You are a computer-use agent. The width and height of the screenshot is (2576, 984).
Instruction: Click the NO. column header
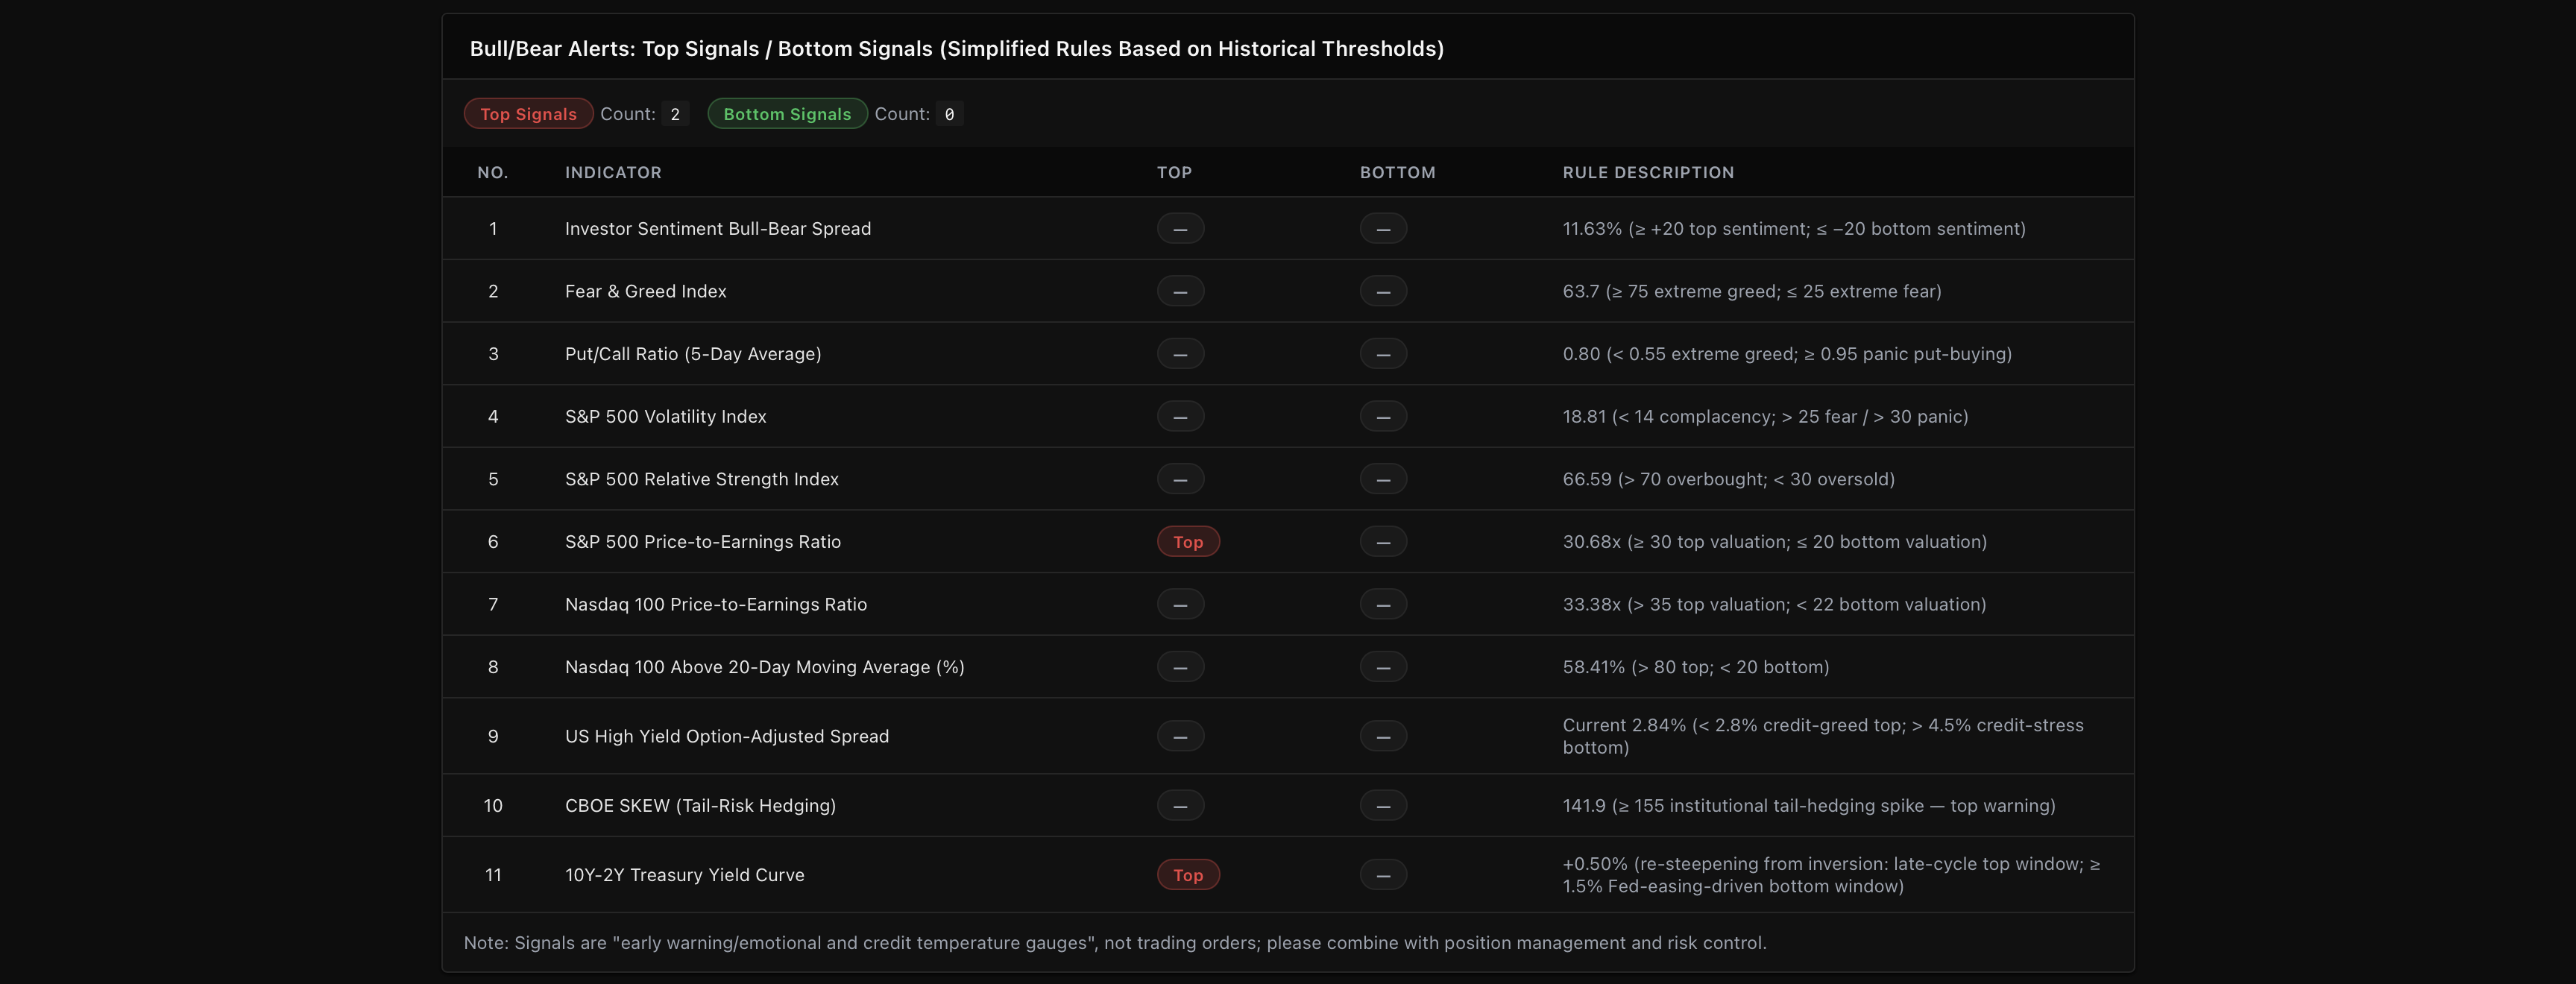pyautogui.click(x=493, y=172)
